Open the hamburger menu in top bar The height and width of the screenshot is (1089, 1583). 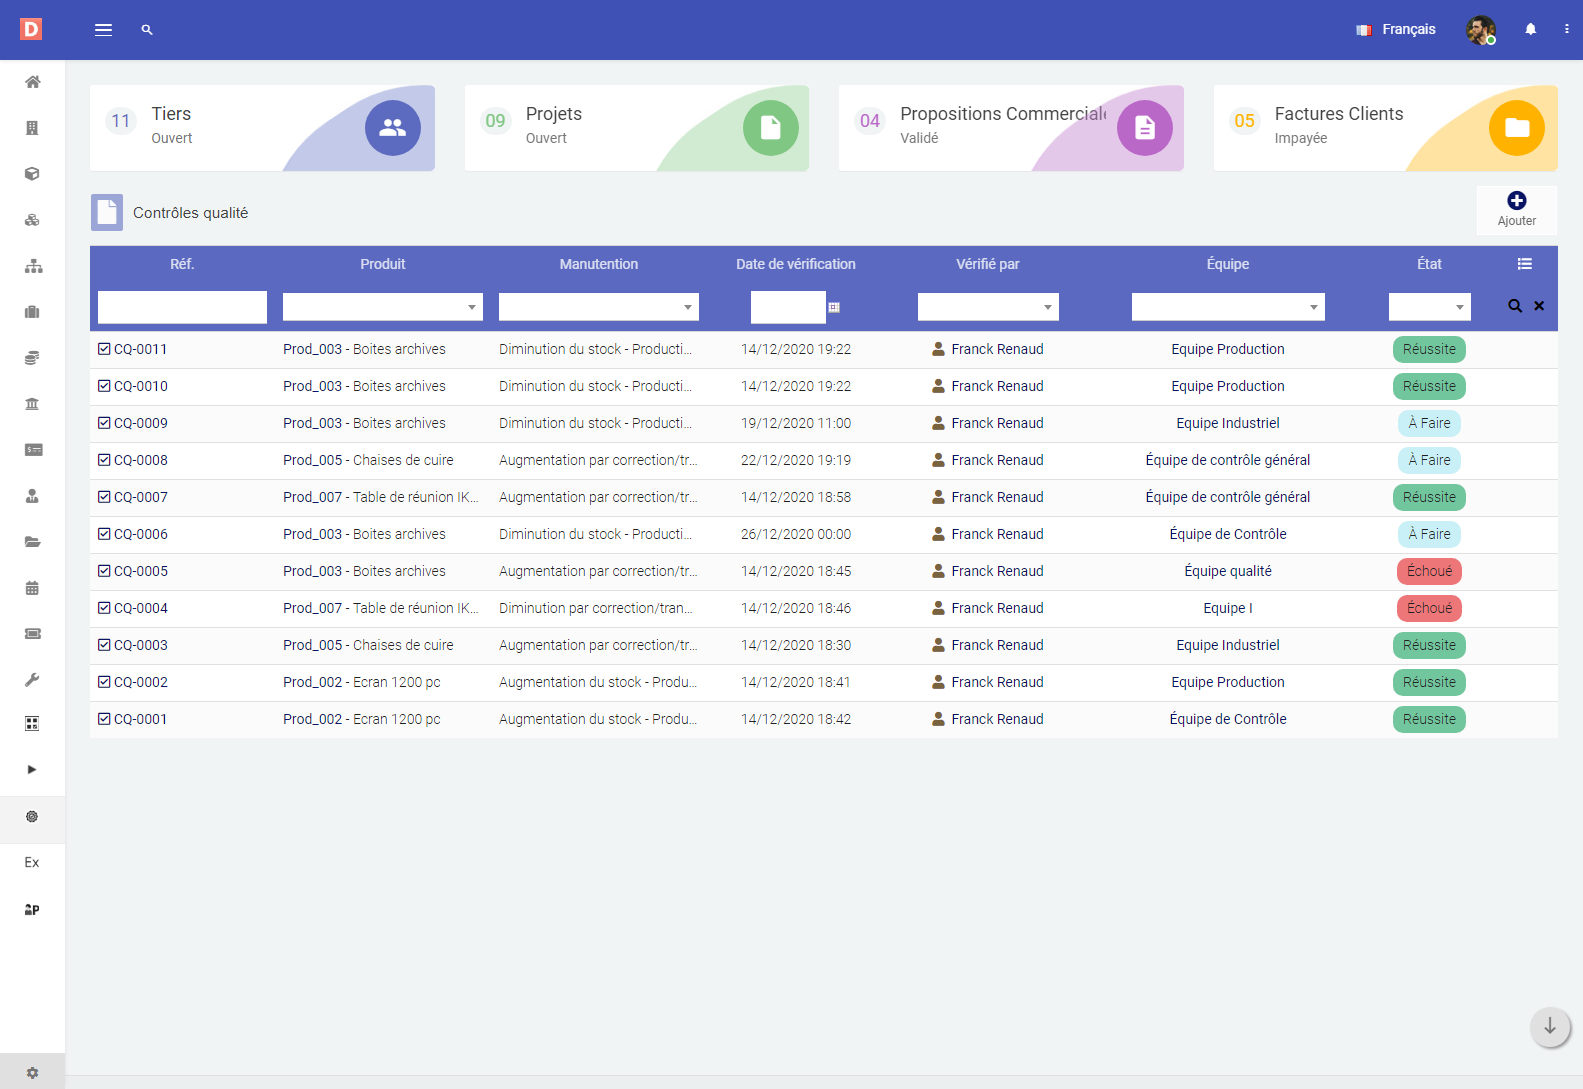[x=103, y=30]
